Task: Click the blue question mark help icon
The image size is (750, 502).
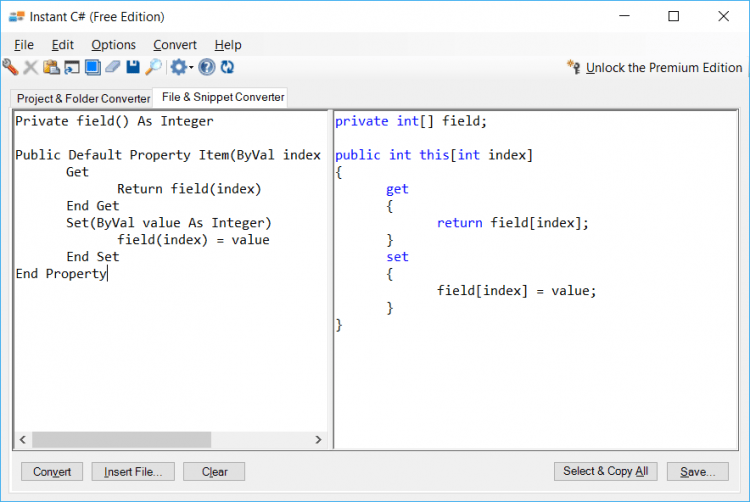Action: point(207,67)
